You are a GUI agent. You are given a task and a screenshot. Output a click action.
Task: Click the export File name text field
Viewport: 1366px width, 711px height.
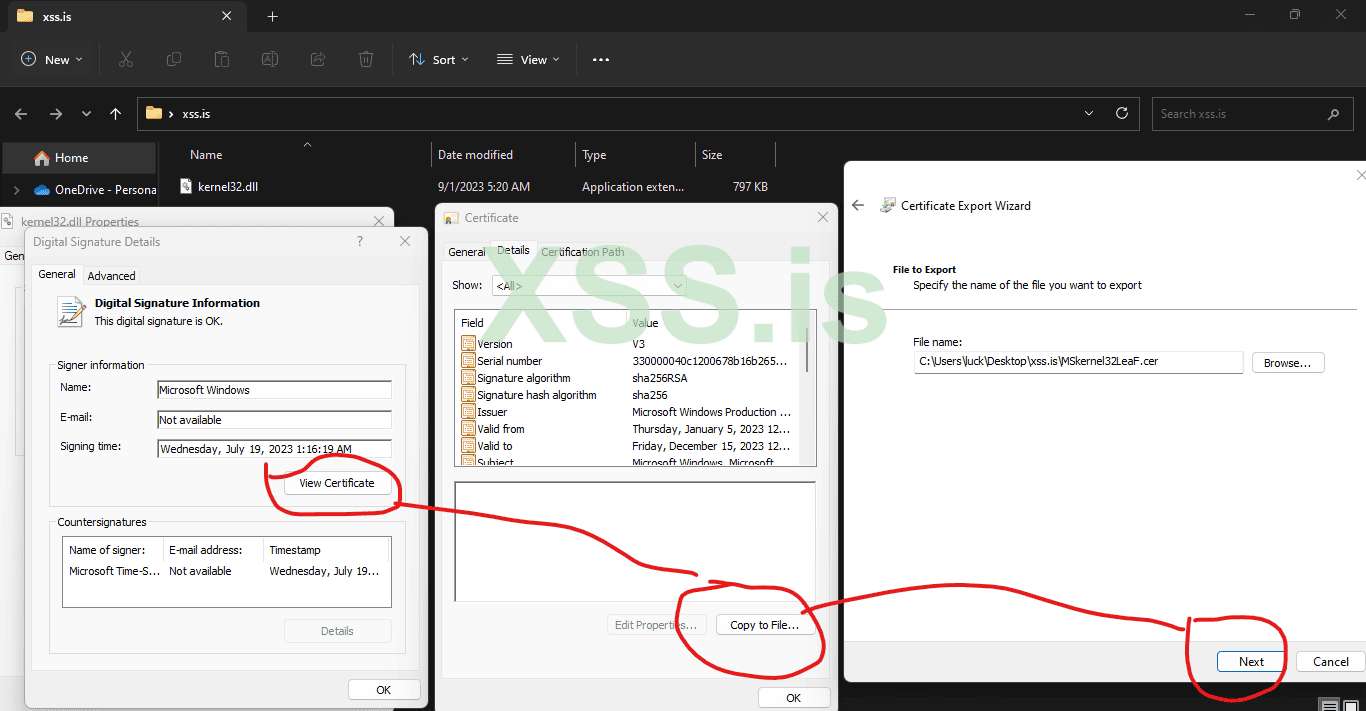pyautogui.click(x=1077, y=362)
